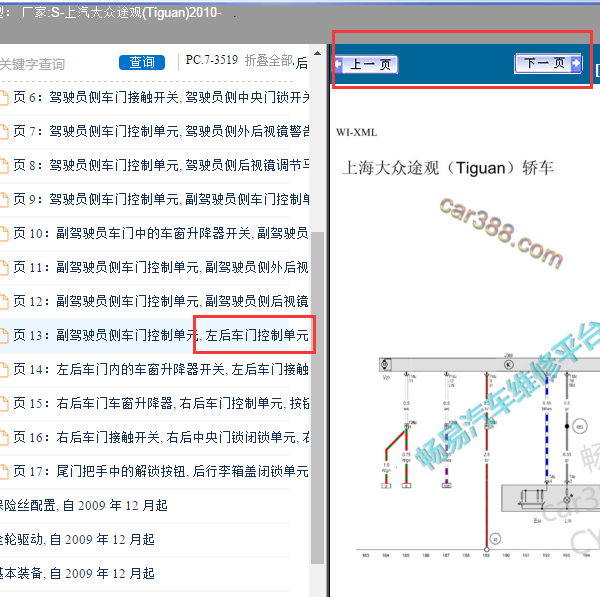Click the 折叠全部 collapse all link
Viewport: 600px width, 597px height.
pos(269,60)
